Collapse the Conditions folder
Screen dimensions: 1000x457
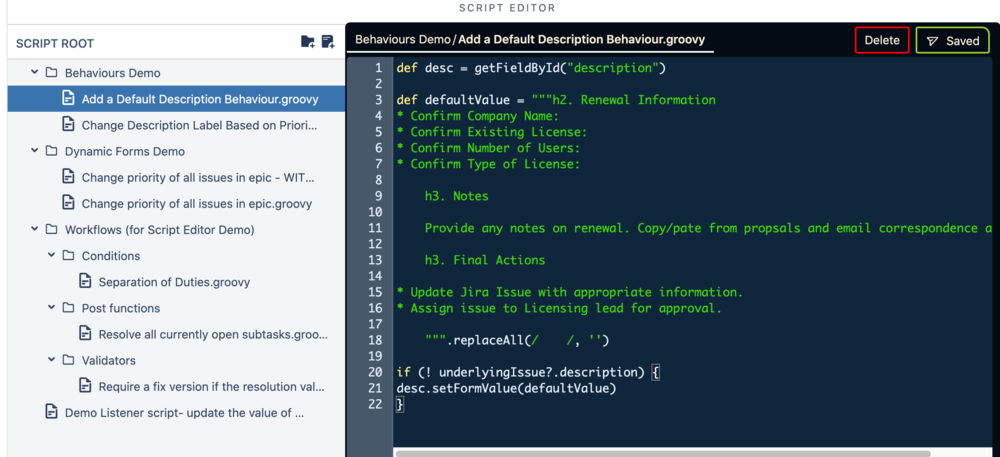click(51, 256)
